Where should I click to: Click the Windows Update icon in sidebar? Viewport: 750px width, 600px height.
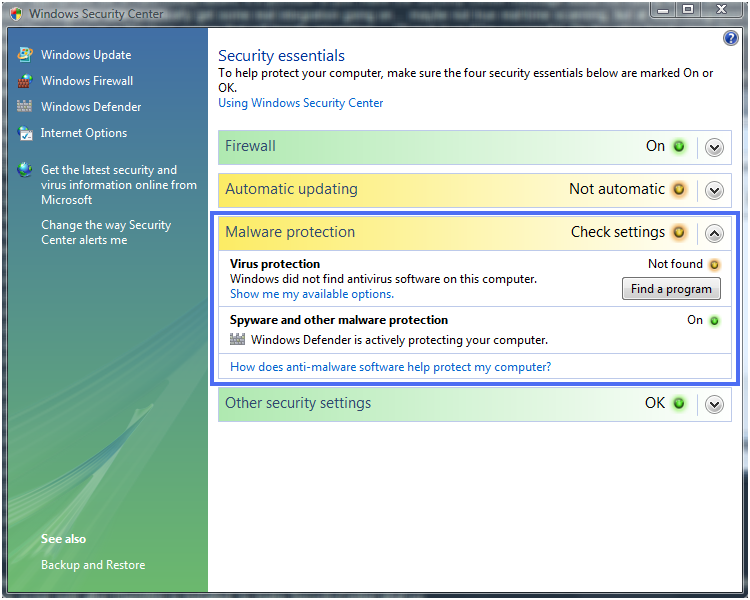[25, 55]
